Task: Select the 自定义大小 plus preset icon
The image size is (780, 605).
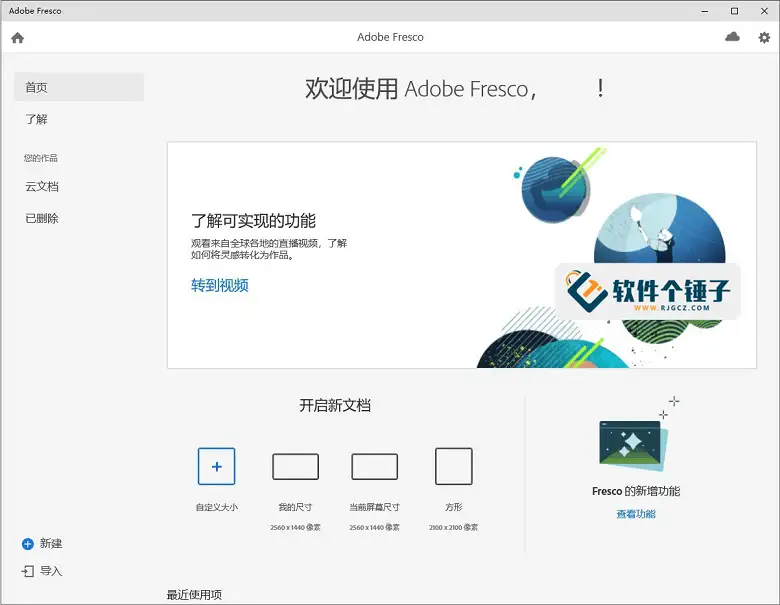Action: click(x=216, y=466)
